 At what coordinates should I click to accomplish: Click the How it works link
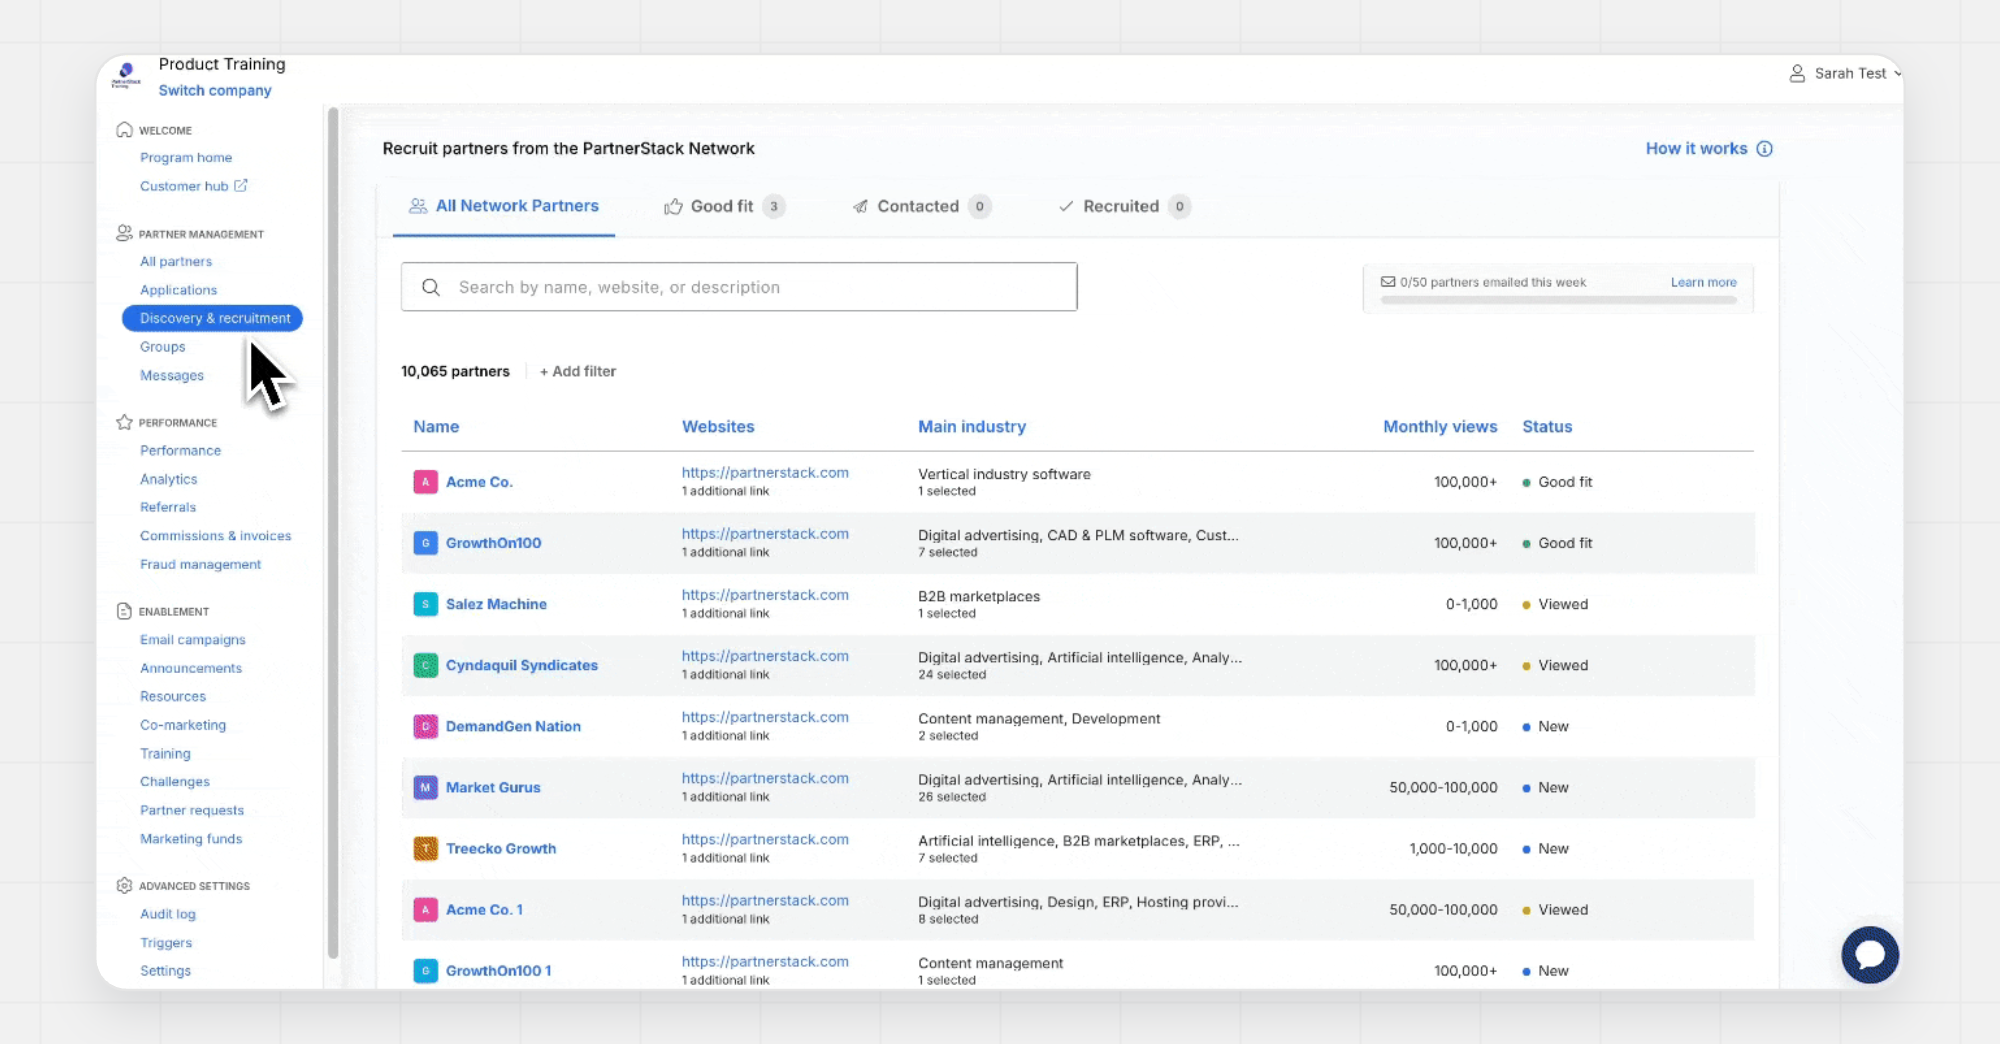pos(1696,149)
